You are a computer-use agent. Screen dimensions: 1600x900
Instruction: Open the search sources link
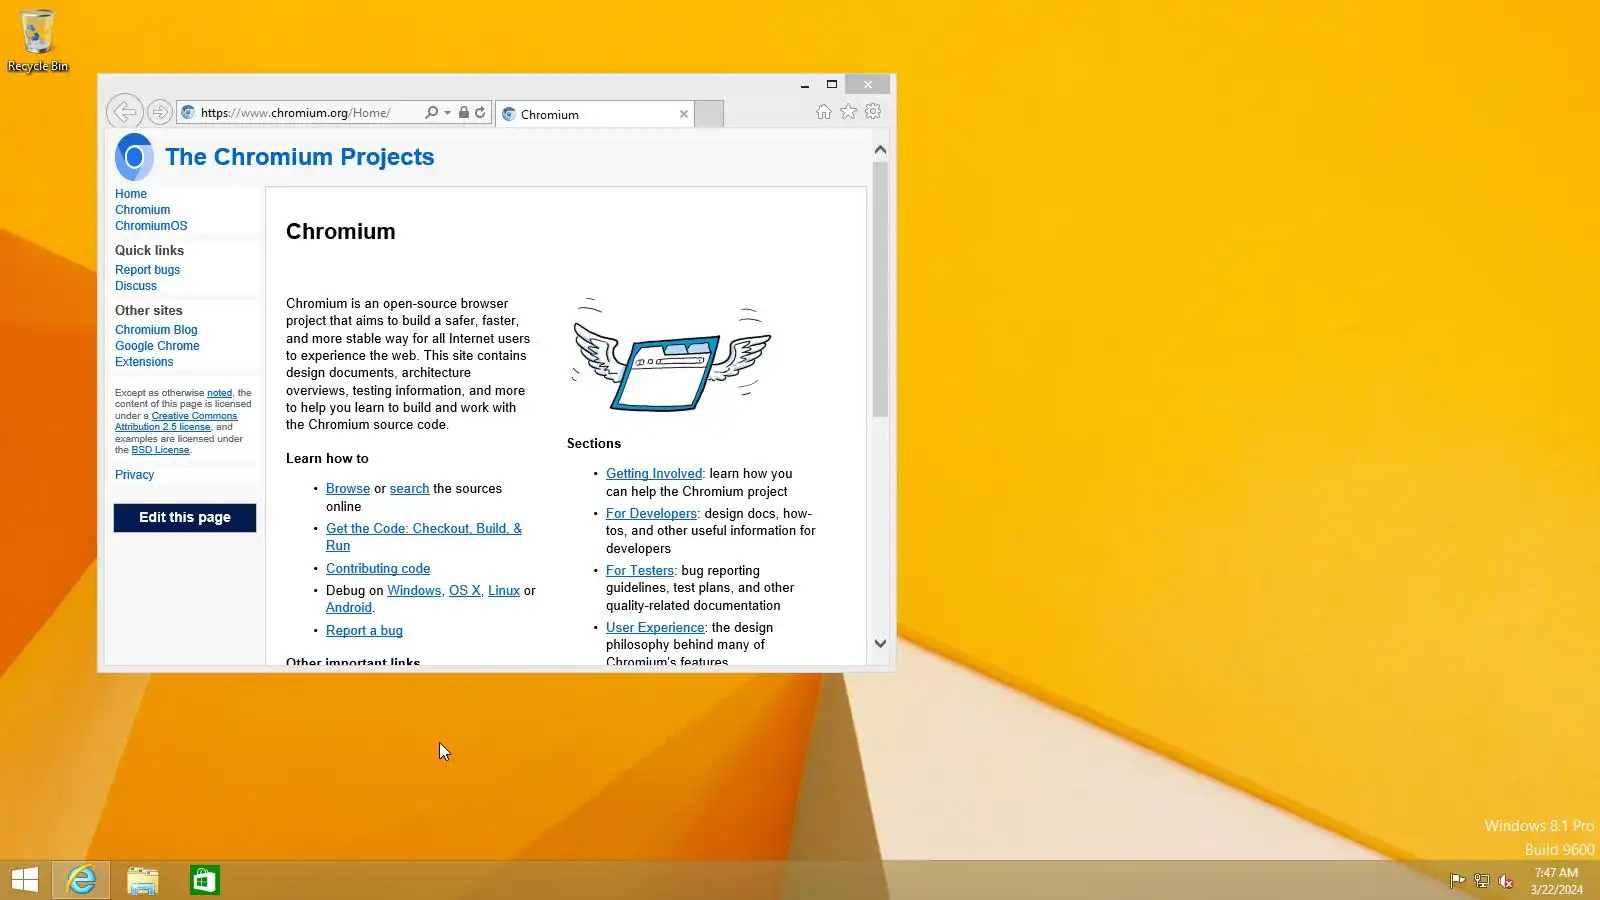(x=409, y=489)
